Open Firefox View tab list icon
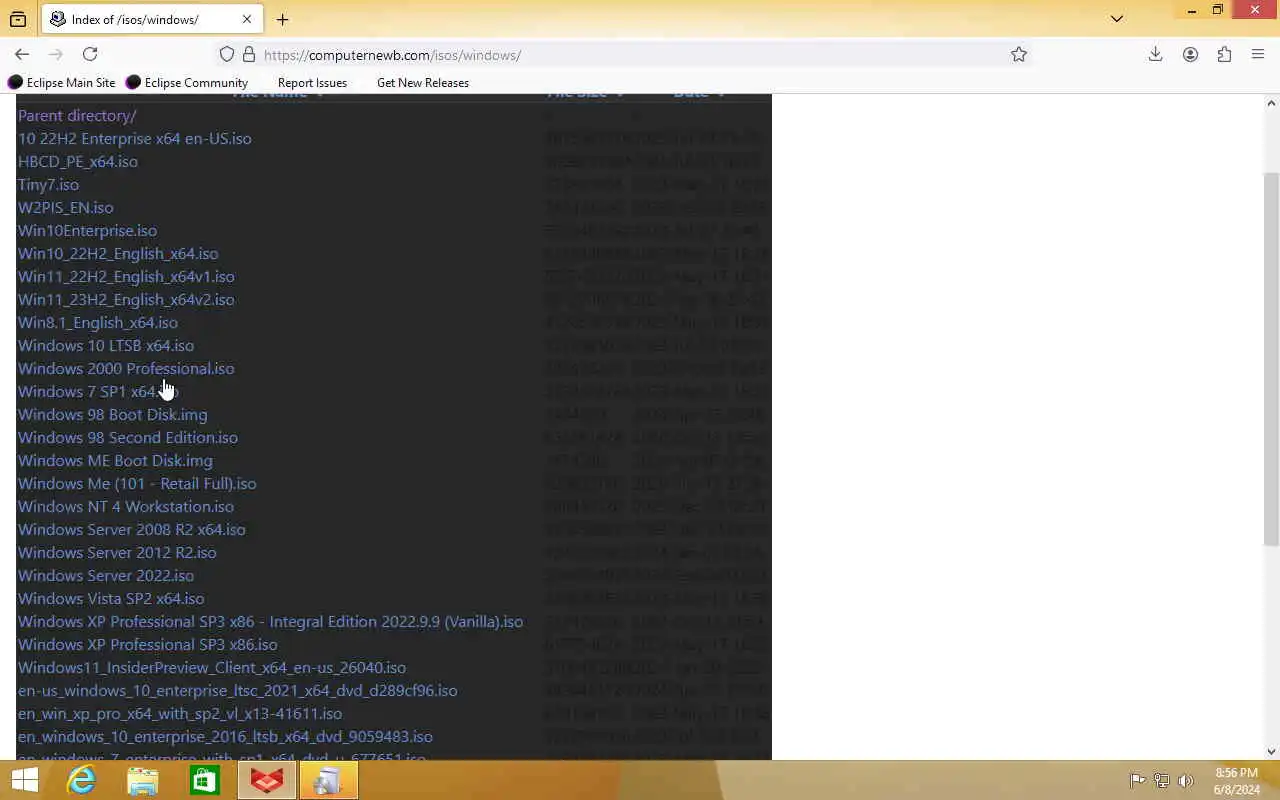 [x=18, y=19]
